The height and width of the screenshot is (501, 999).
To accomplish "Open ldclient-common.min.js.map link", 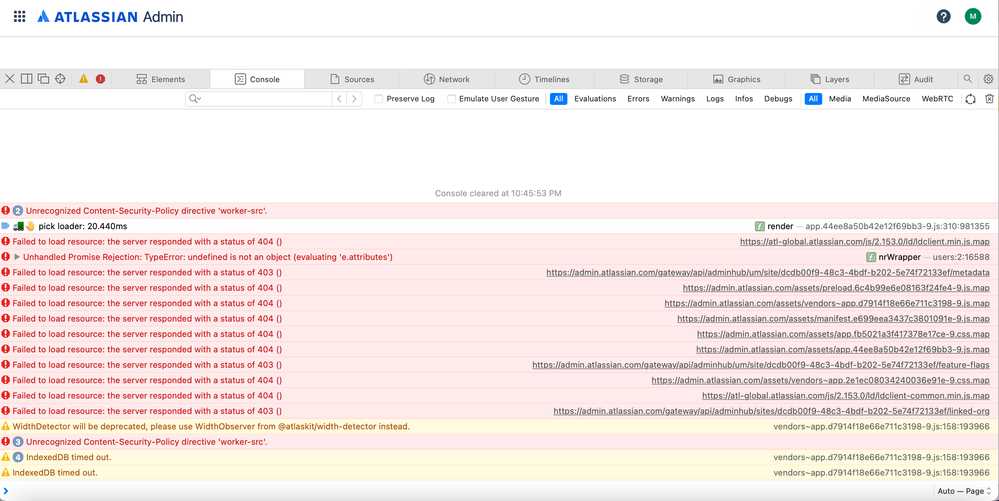I will pyautogui.click(x=845, y=396).
